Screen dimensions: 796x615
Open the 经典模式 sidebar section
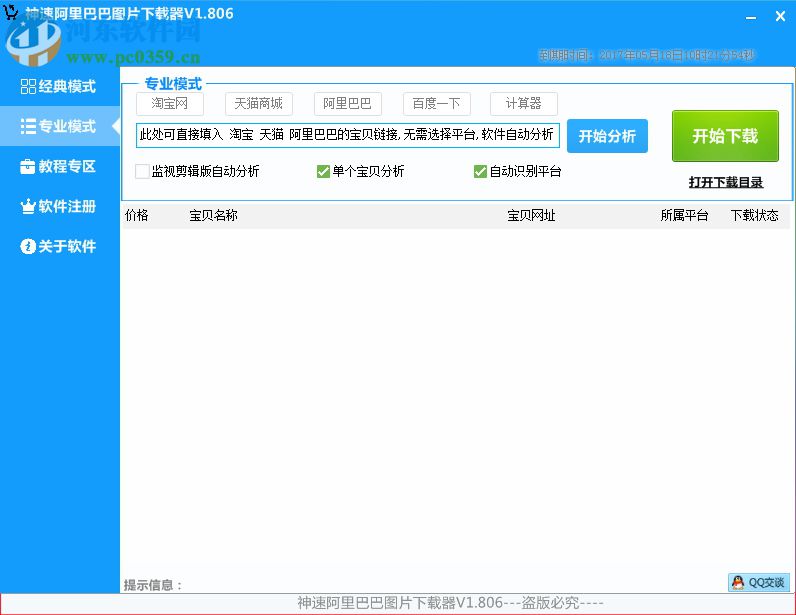[59, 86]
